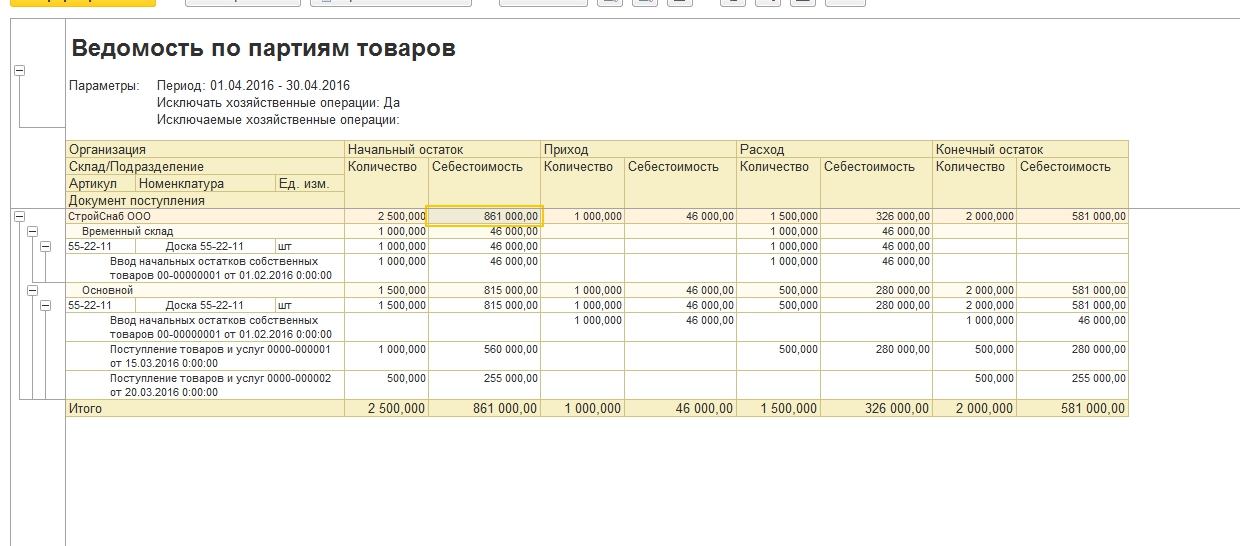1240x546 pixels.
Task: Collapse item 55-22-11 under Основной warehouse
Action: 45,305
